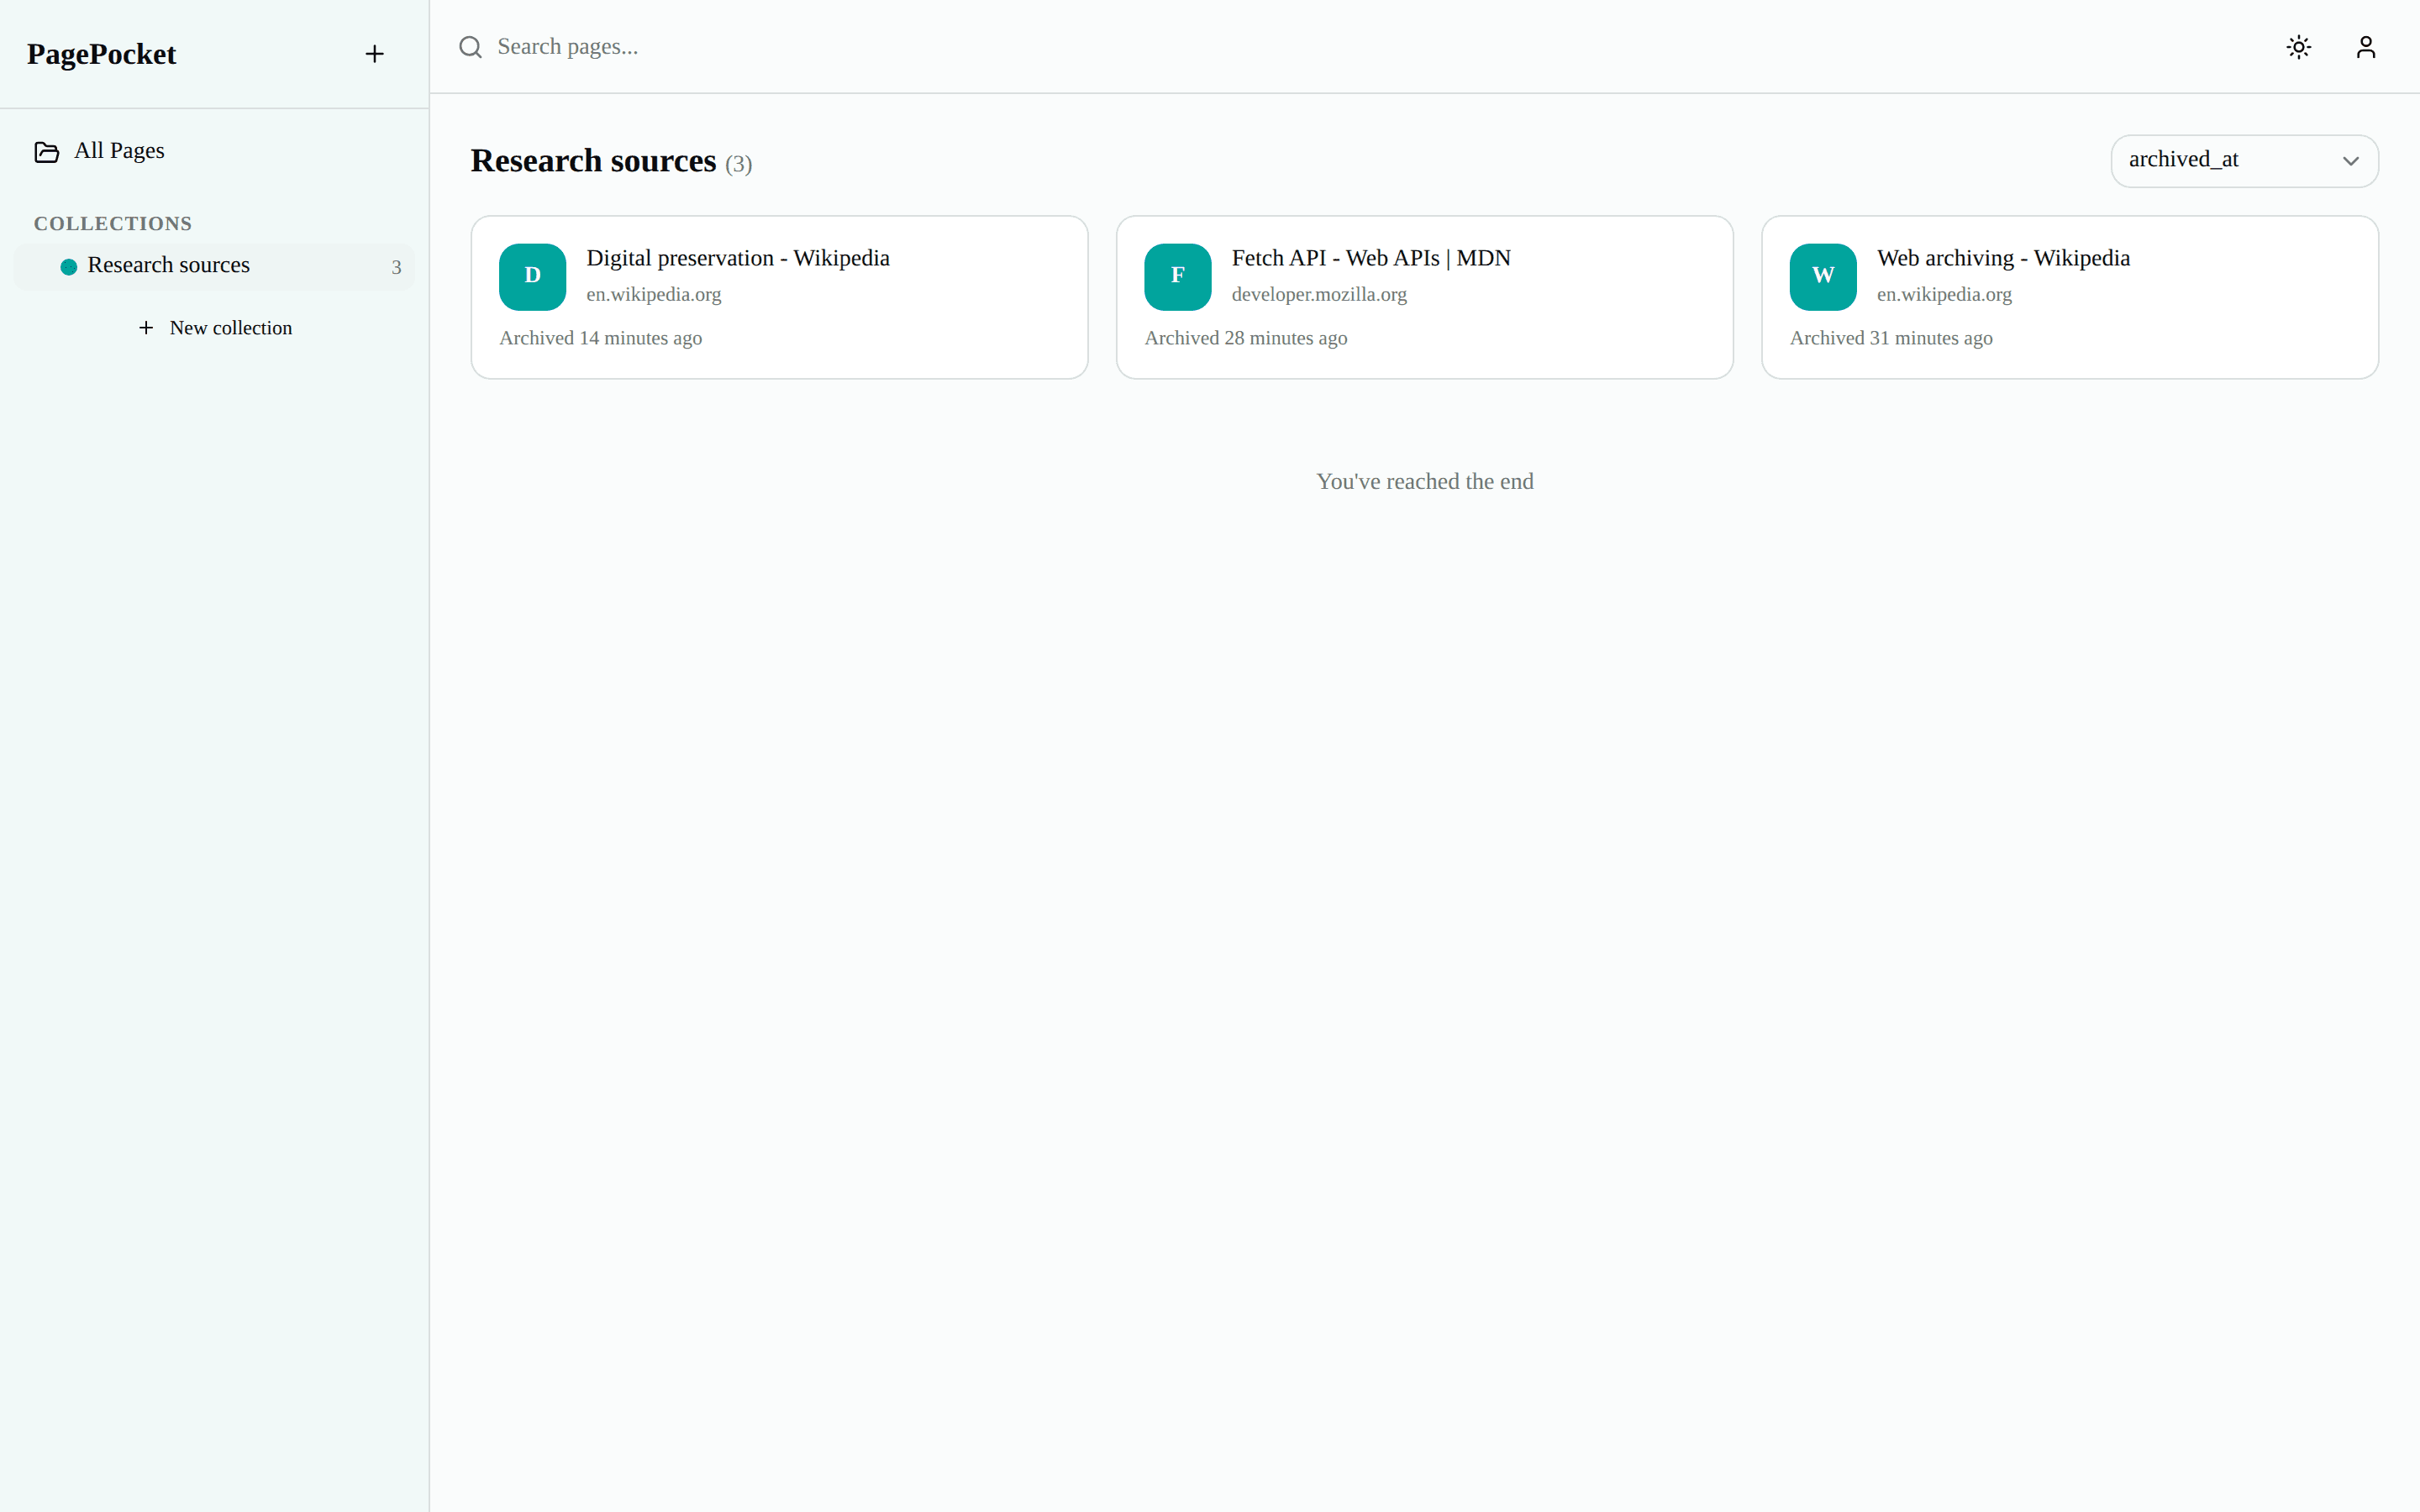2420x1512 pixels.
Task: Open Digital preservation - Wikipedia page title
Action: pyautogui.click(x=738, y=258)
